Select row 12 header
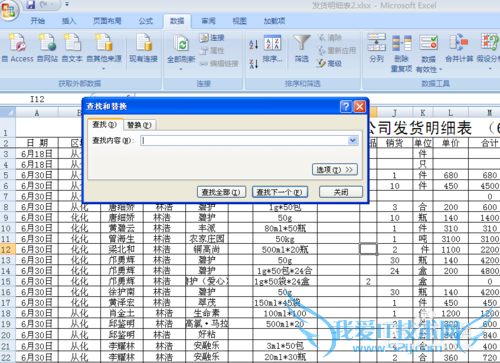500x363 pixels. 7,249
